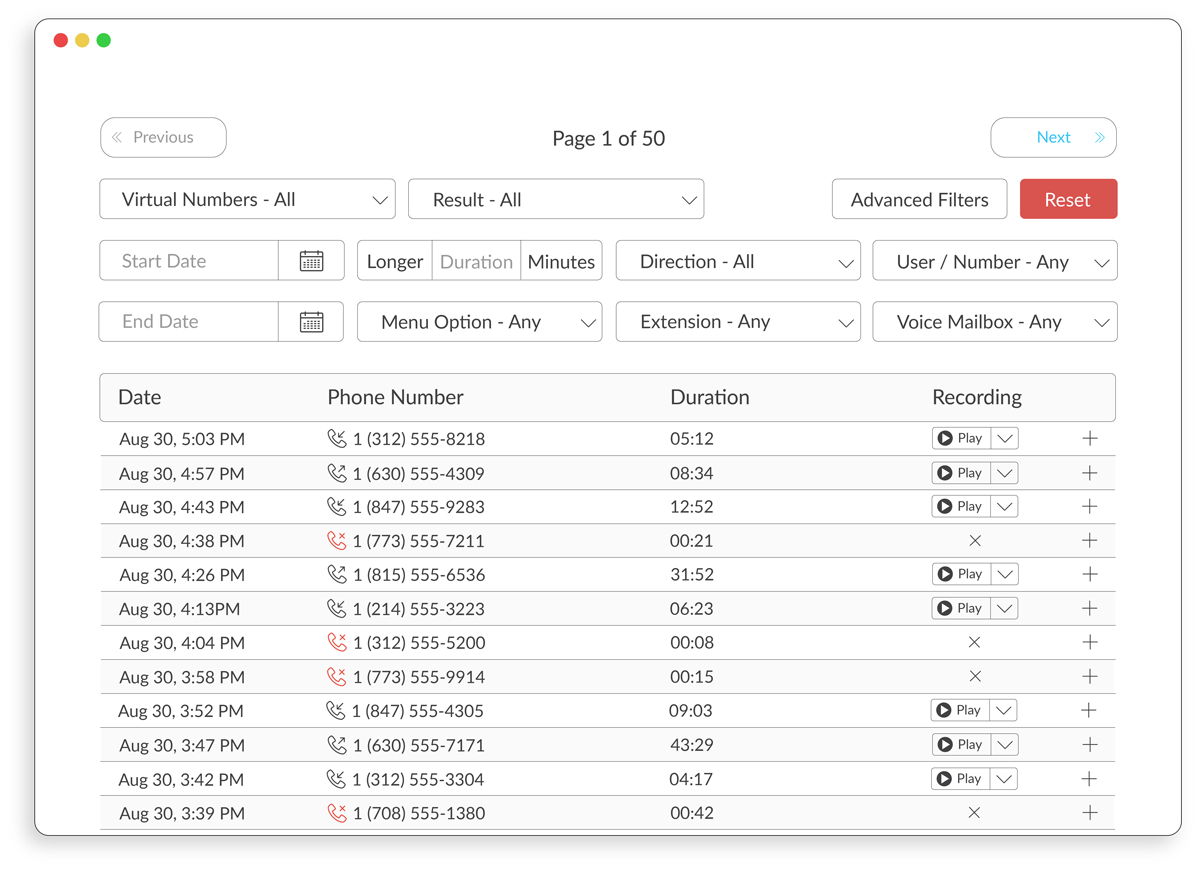
Task: Play the recording for 1 (312) 555-8218
Action: (961, 437)
